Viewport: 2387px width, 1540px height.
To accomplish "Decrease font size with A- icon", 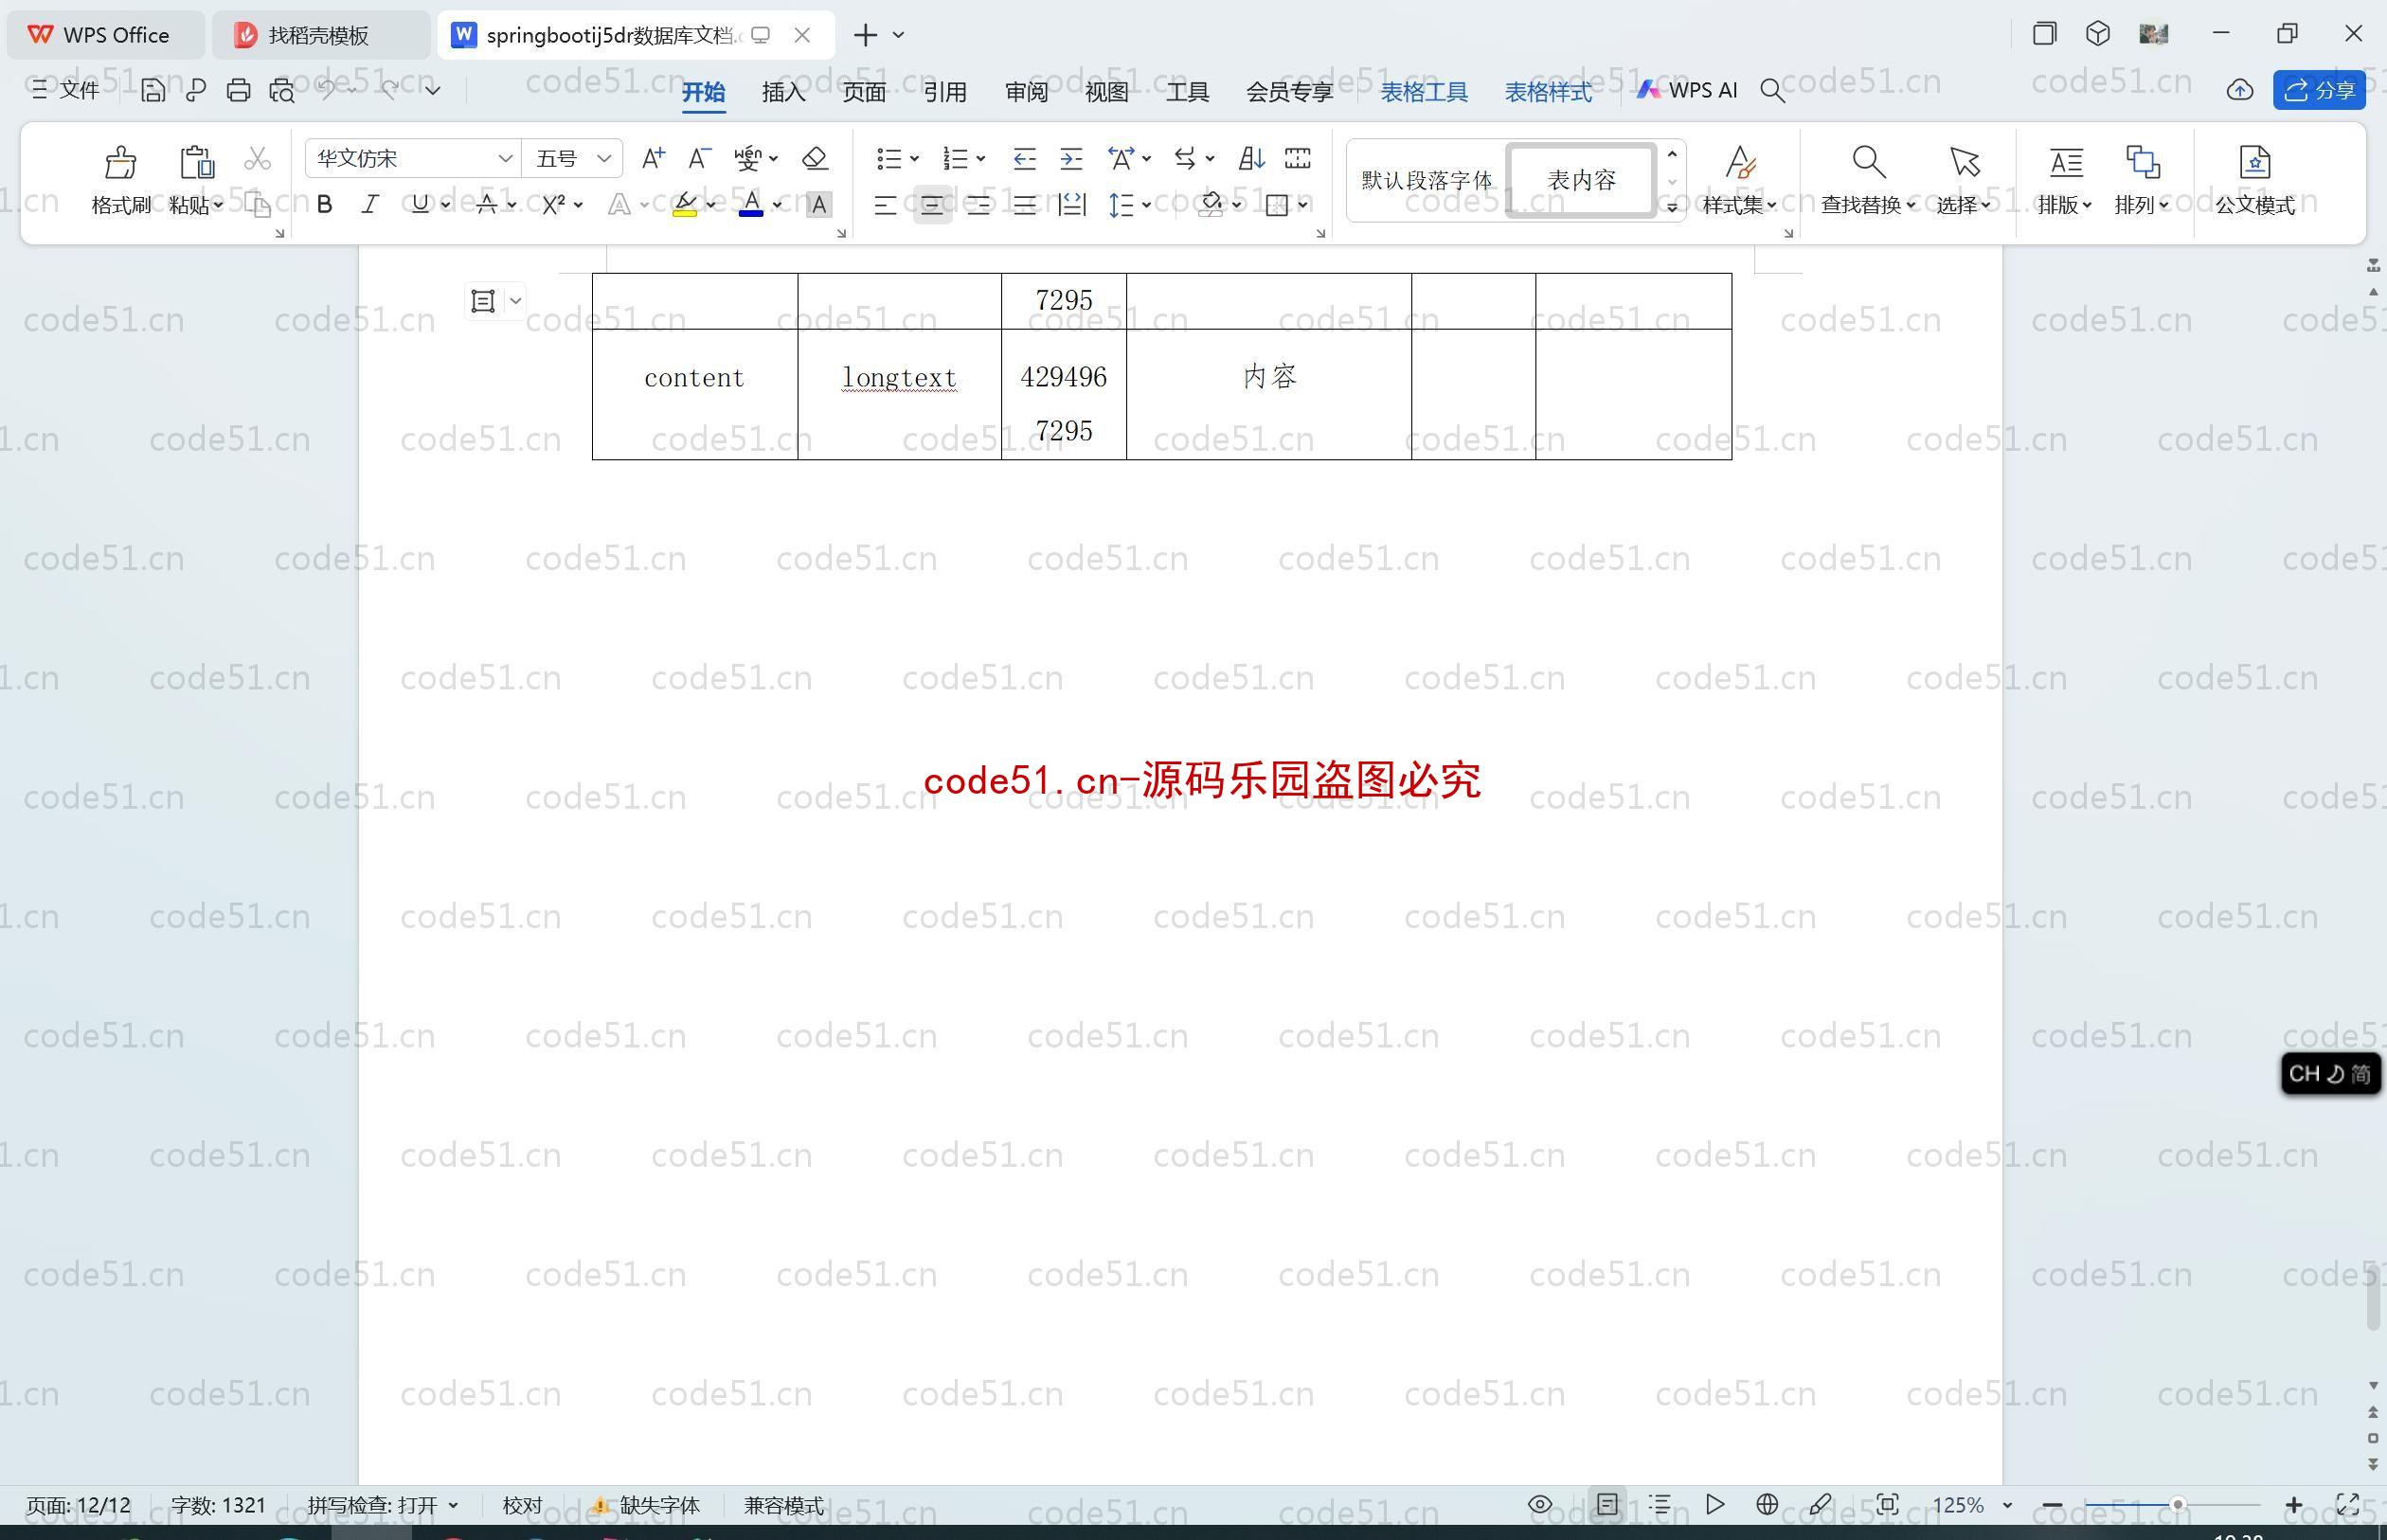I will click(x=699, y=158).
